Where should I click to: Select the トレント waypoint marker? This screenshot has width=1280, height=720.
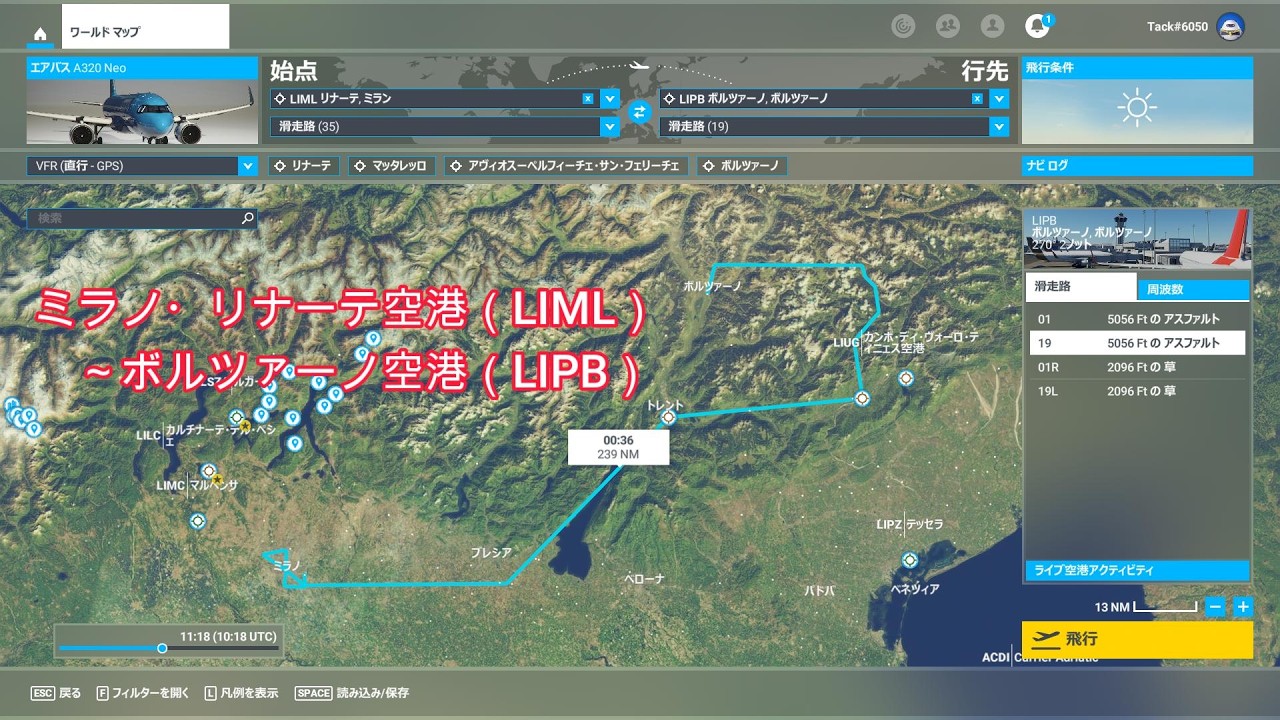tap(669, 417)
